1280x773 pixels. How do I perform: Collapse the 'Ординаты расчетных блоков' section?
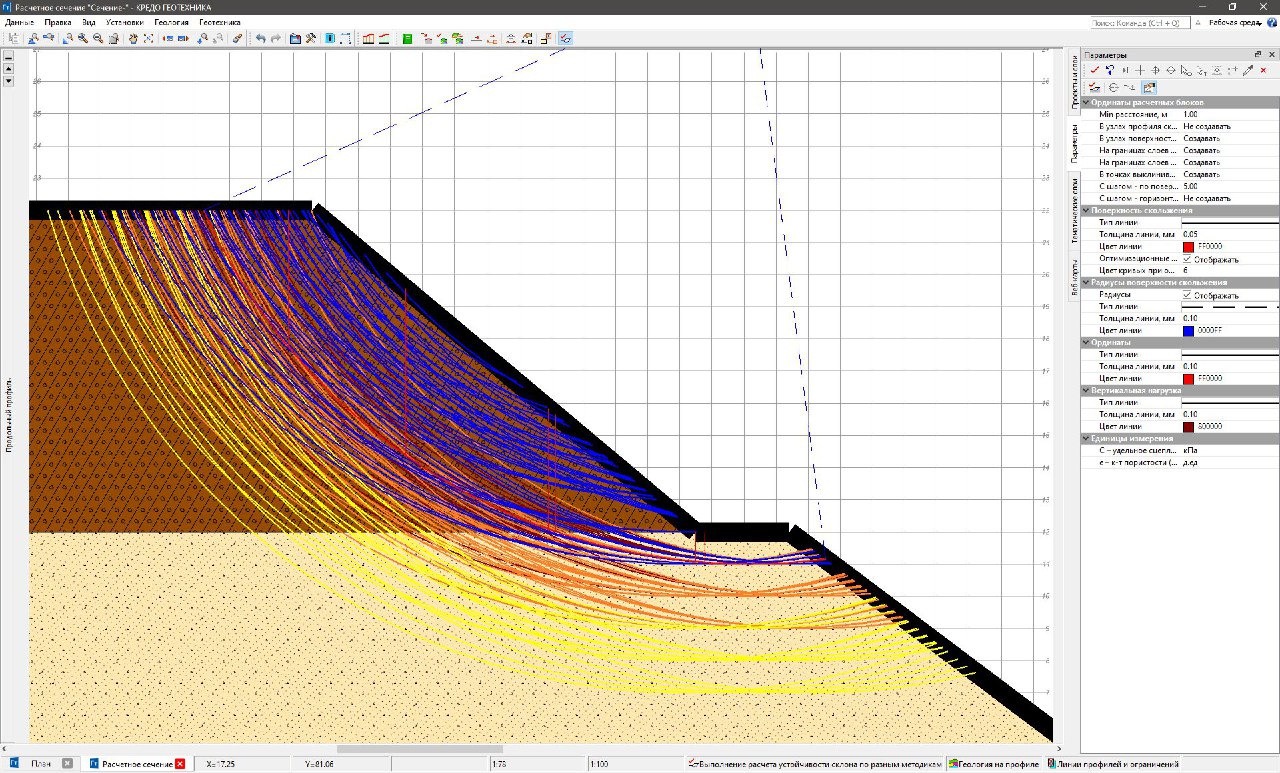(x=1086, y=102)
